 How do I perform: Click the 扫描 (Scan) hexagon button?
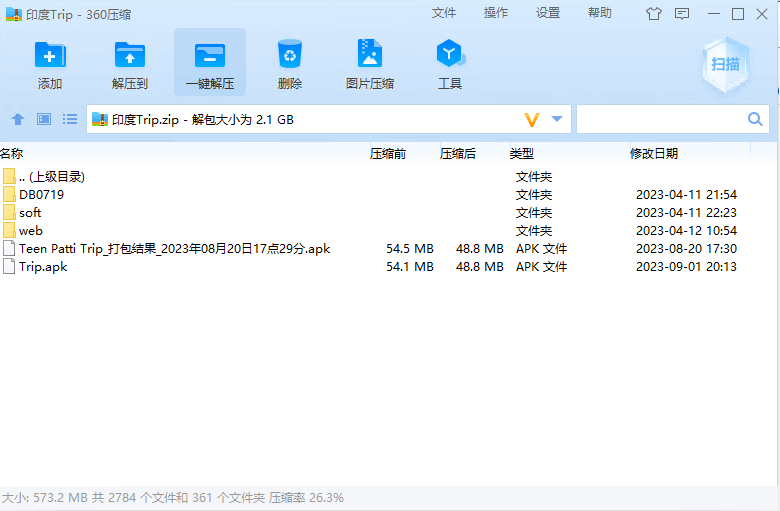(725, 64)
